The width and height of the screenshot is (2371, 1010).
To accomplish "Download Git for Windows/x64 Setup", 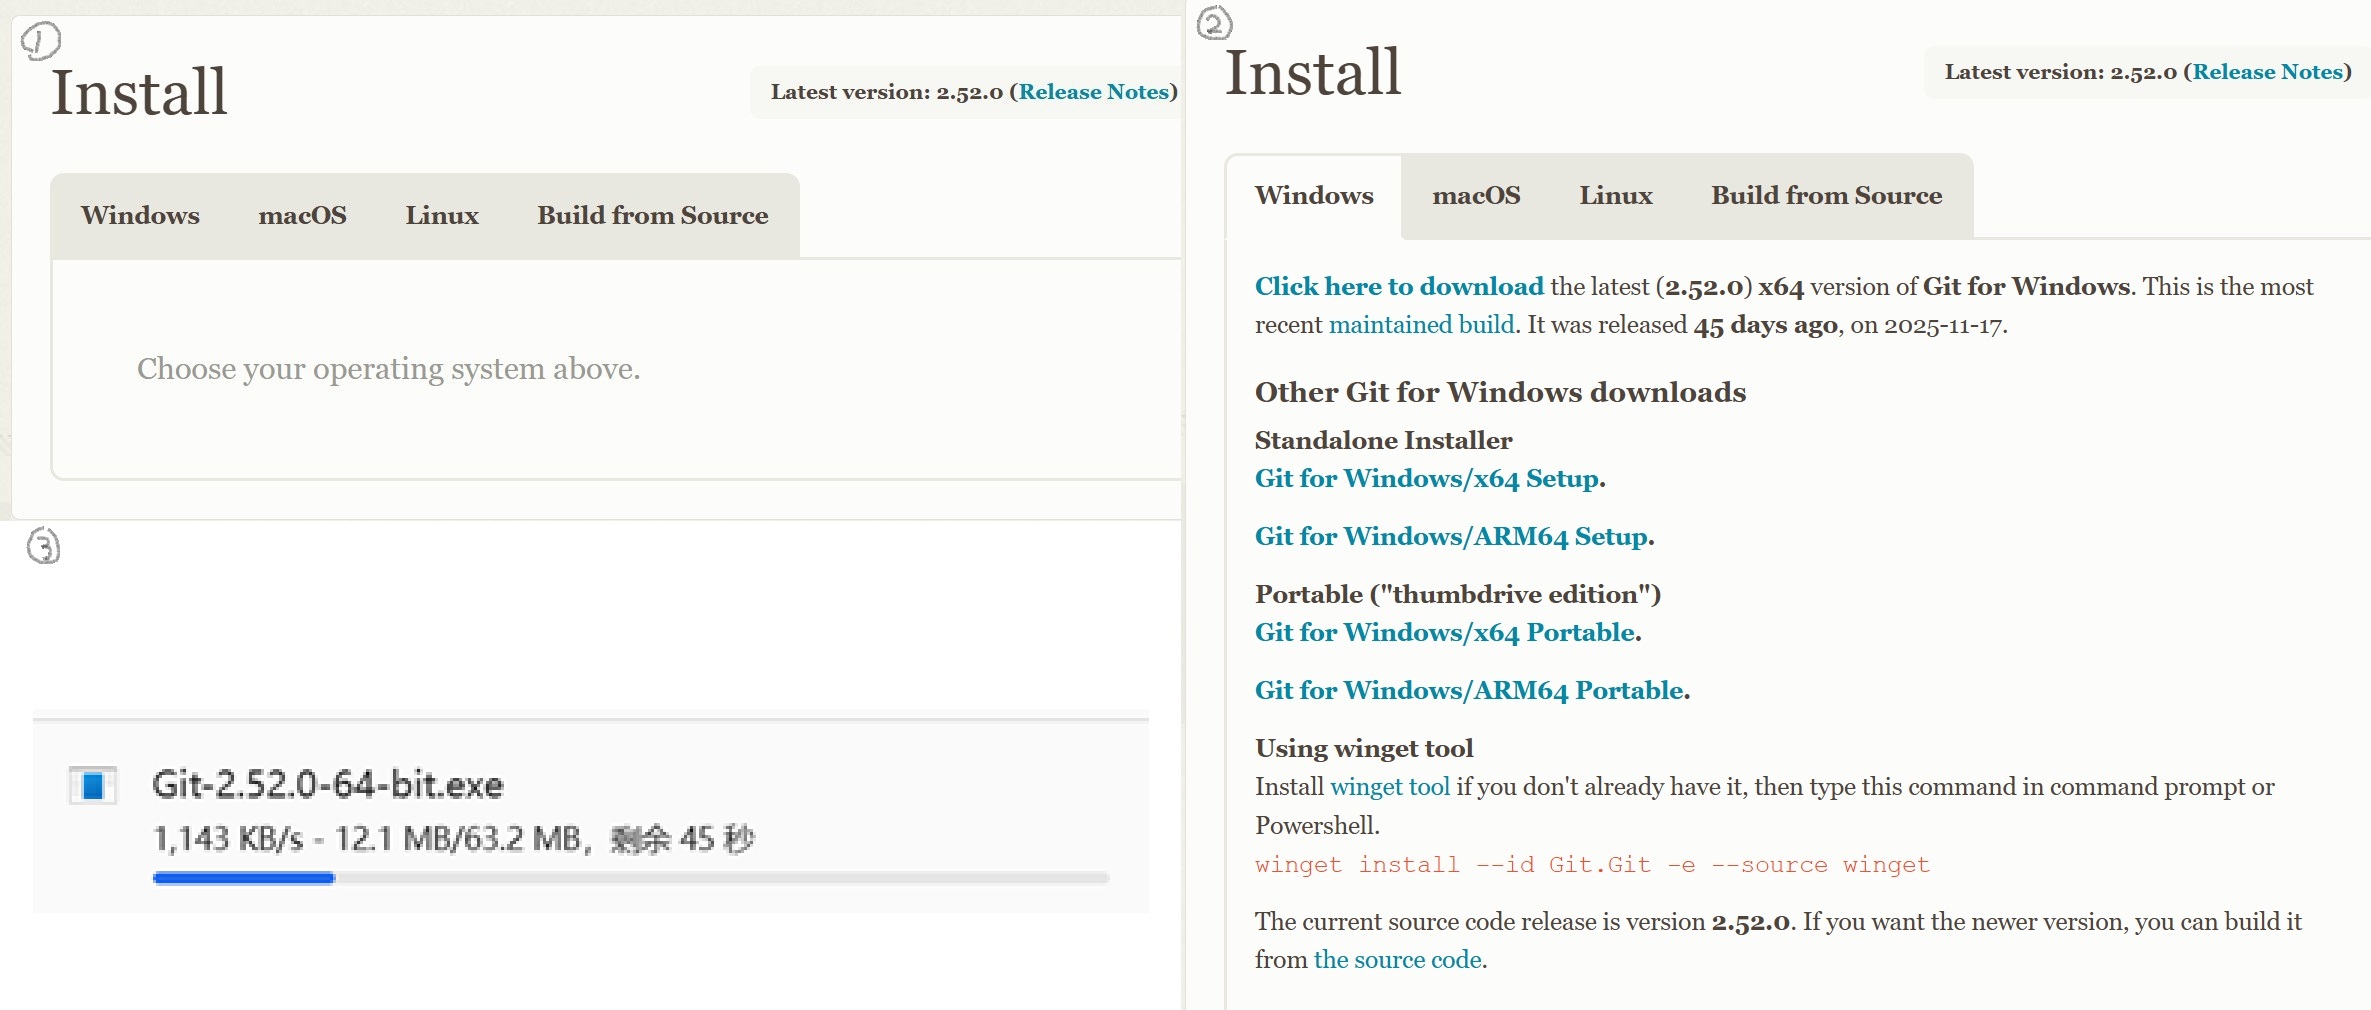I will click(x=1426, y=479).
